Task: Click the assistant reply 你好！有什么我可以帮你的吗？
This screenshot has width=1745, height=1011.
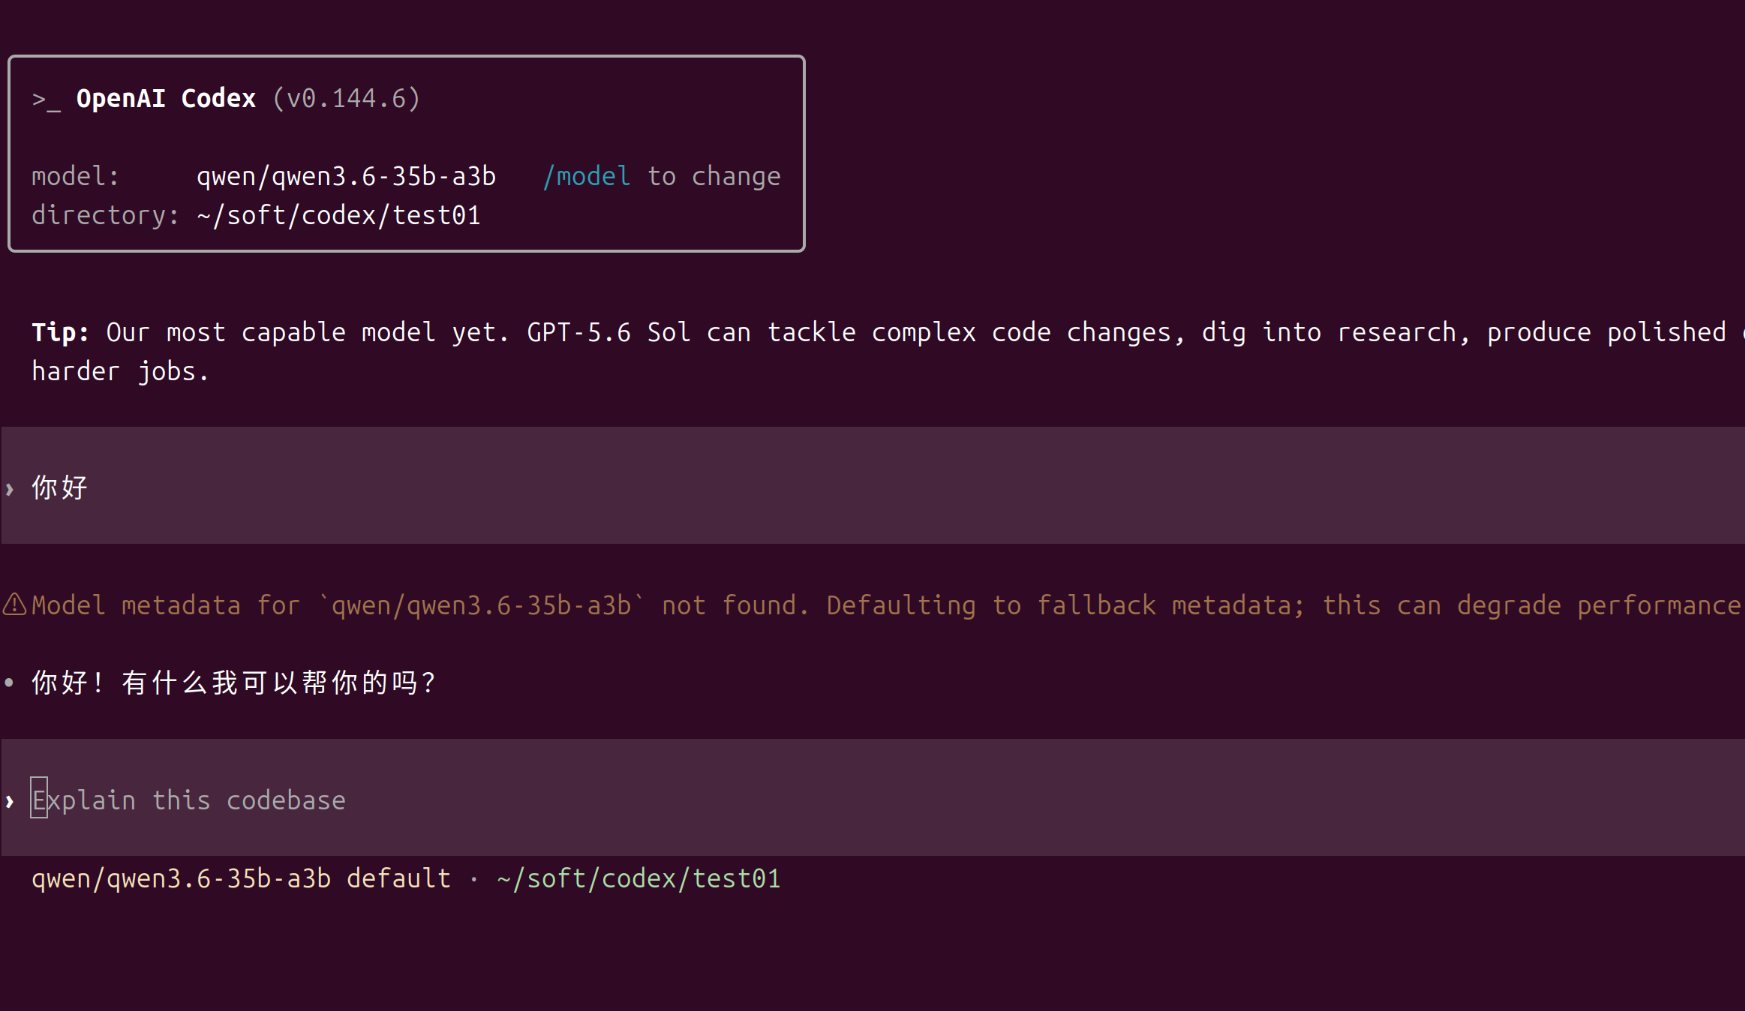Action: click(234, 682)
